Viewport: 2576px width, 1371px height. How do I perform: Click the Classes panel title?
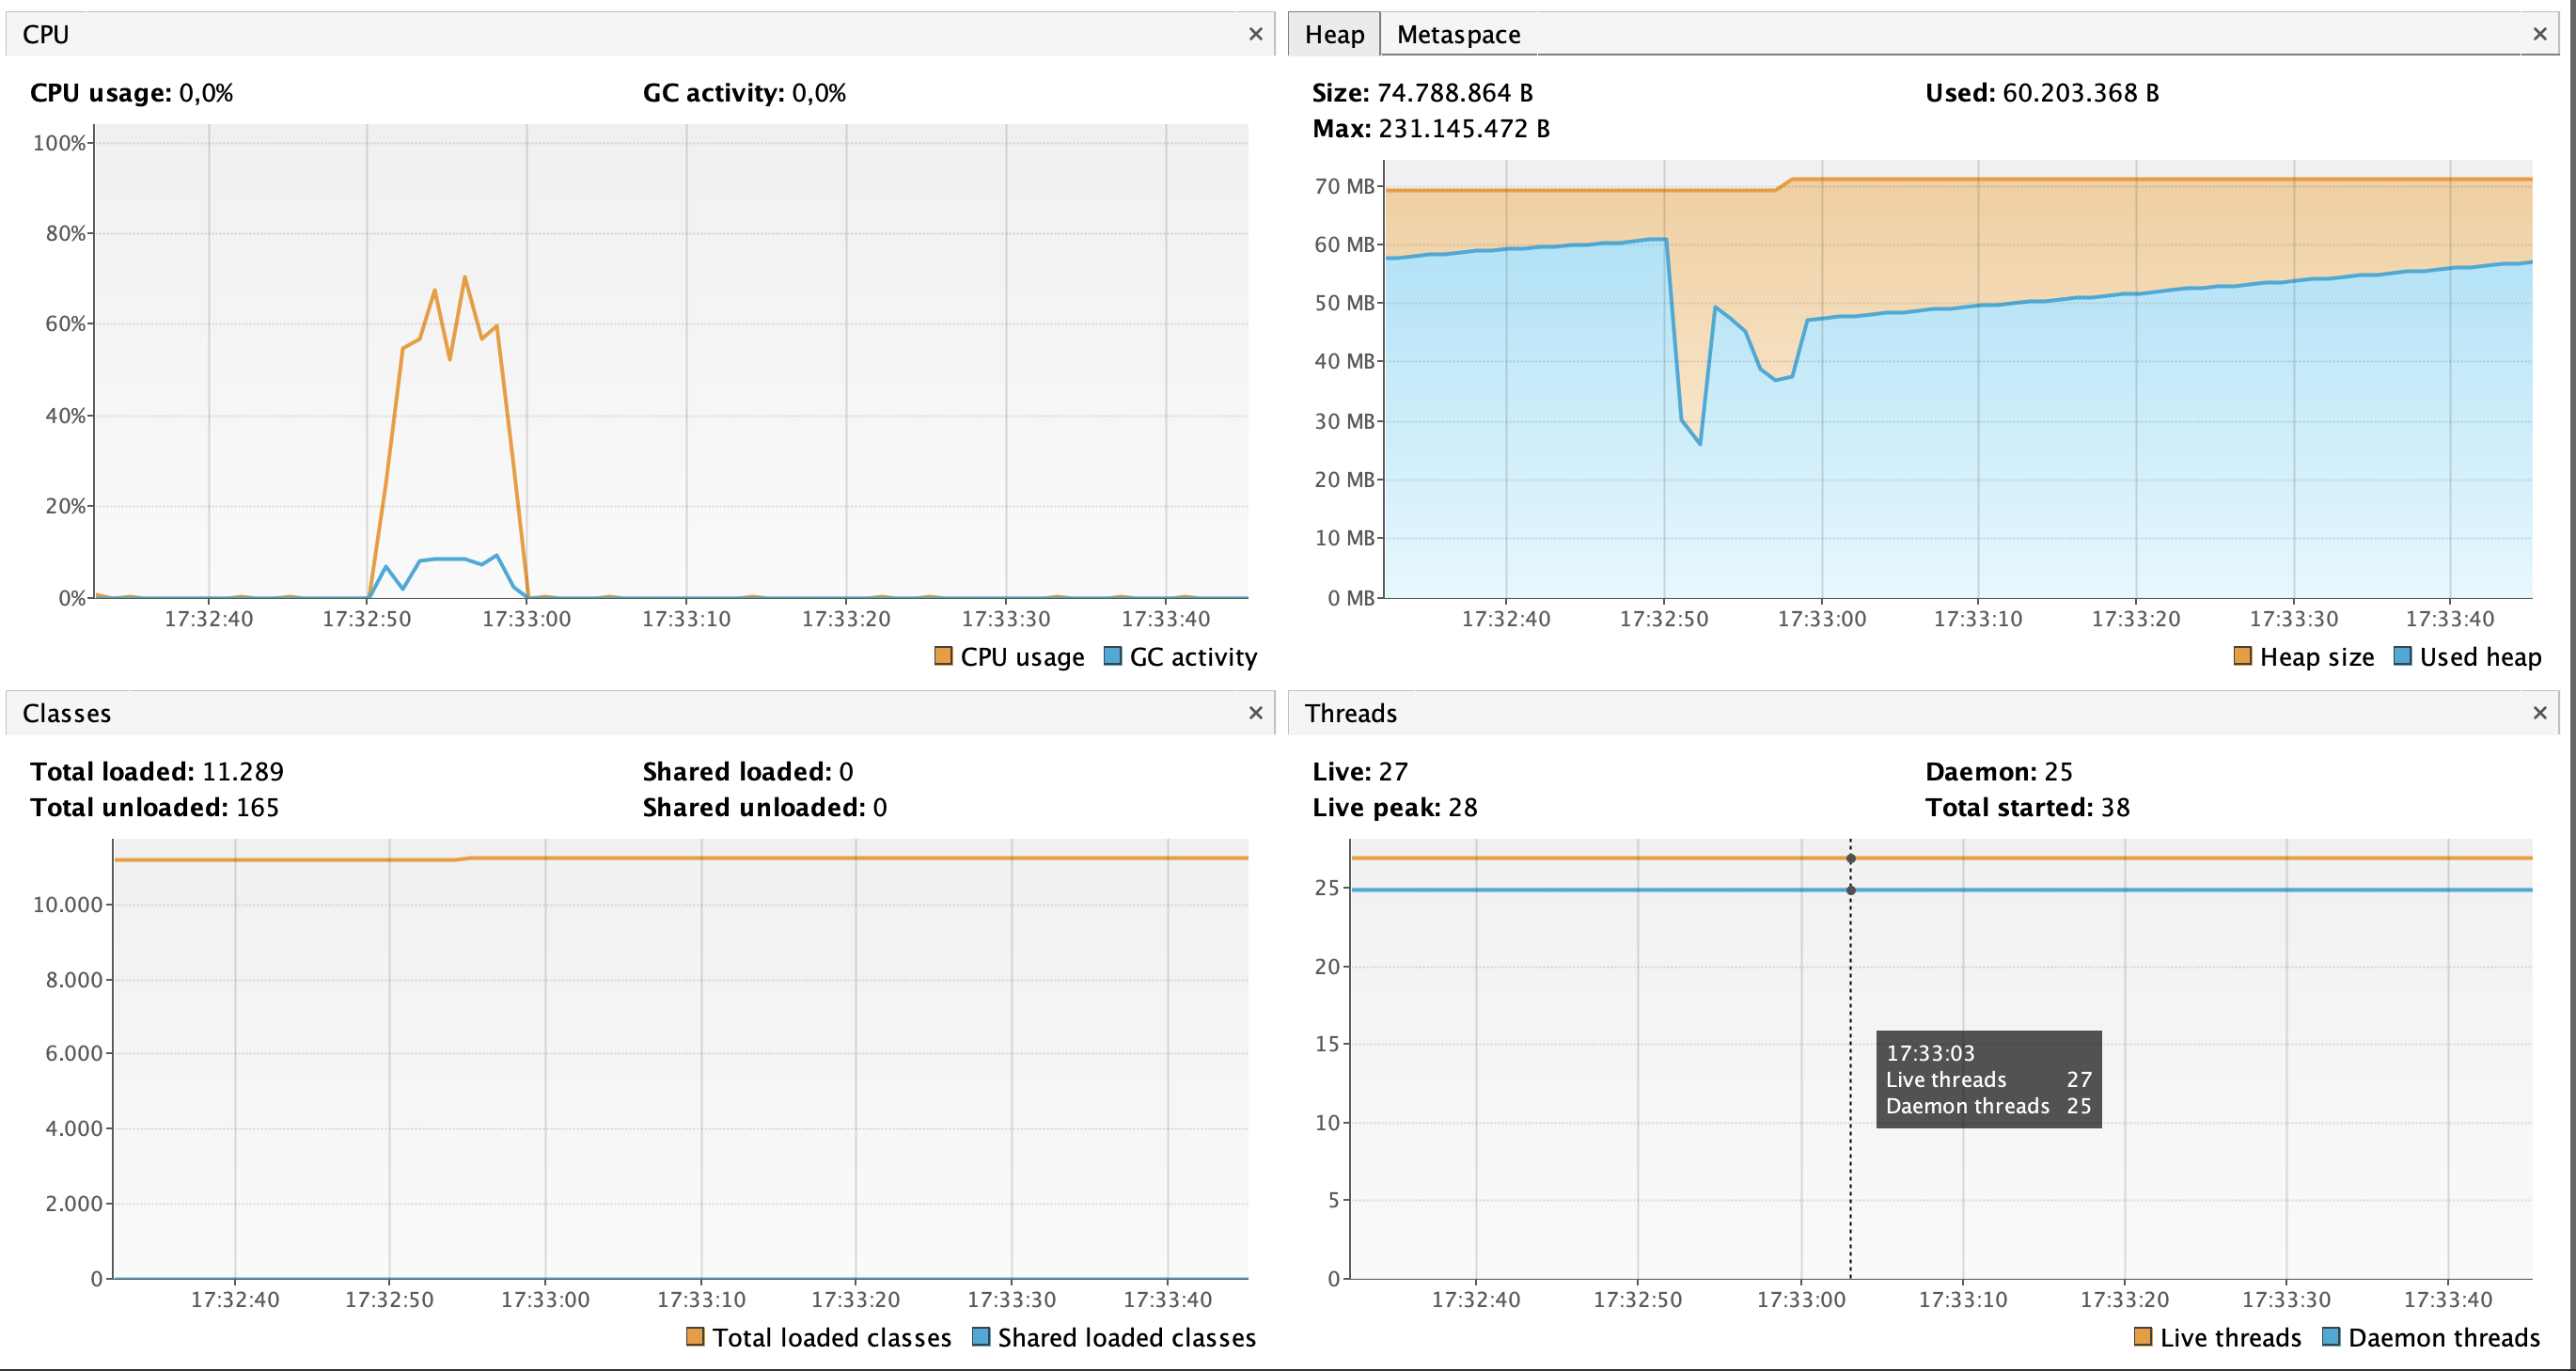point(67,713)
